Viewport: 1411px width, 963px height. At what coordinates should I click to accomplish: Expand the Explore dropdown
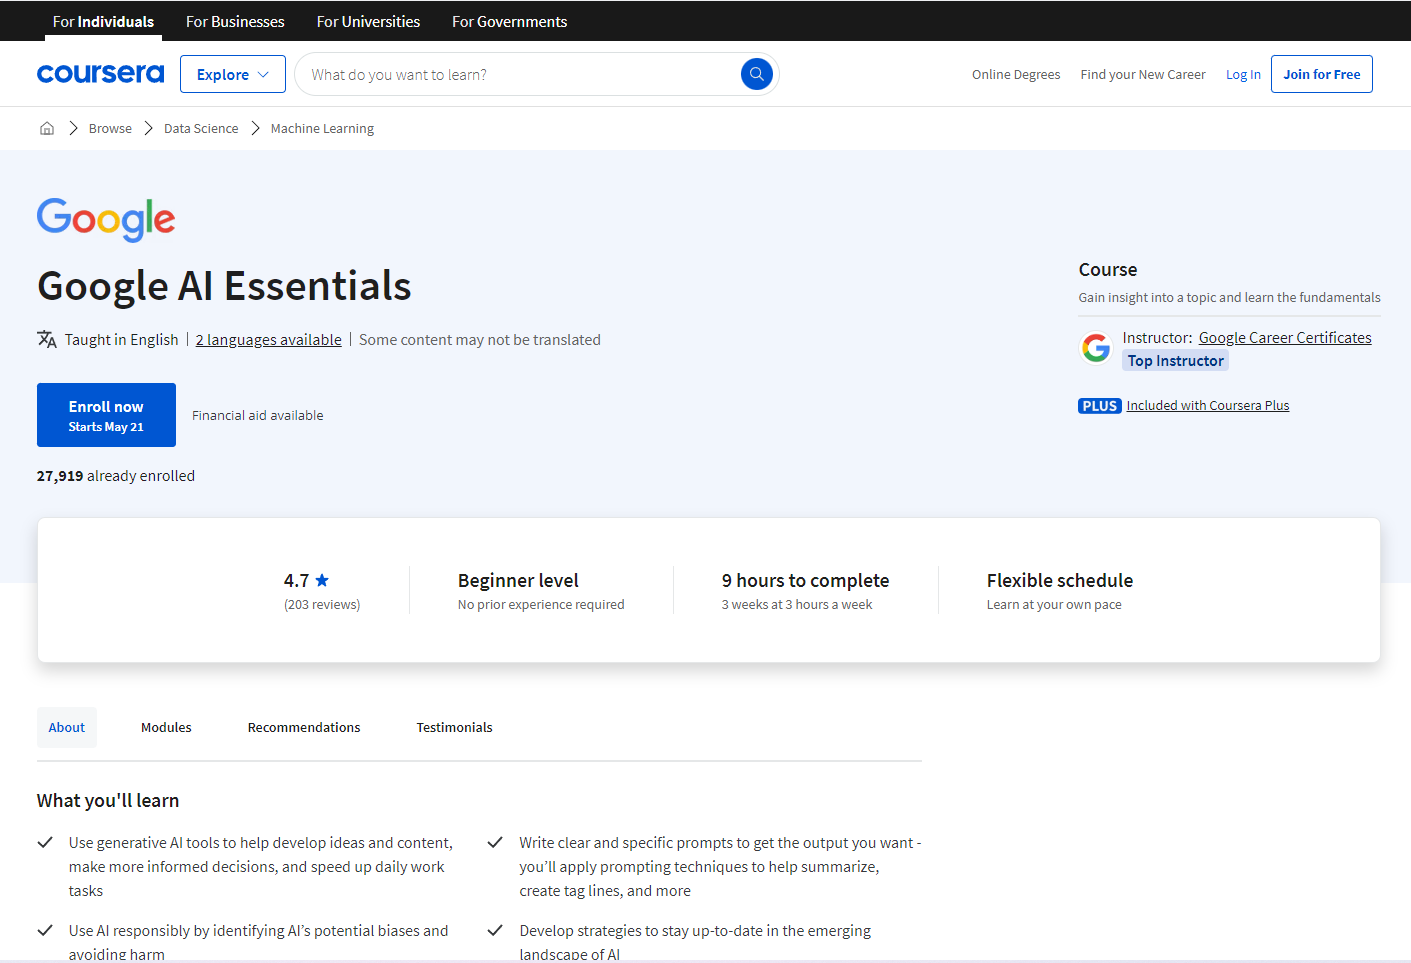pos(233,74)
